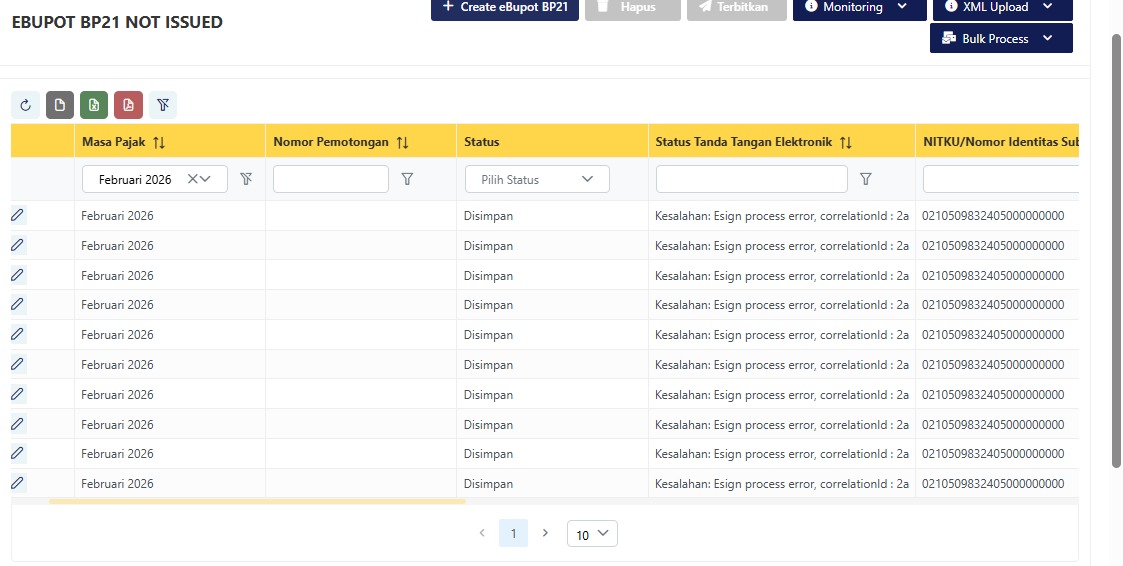Expand the Monitoring dropdown button

click(x=859, y=7)
